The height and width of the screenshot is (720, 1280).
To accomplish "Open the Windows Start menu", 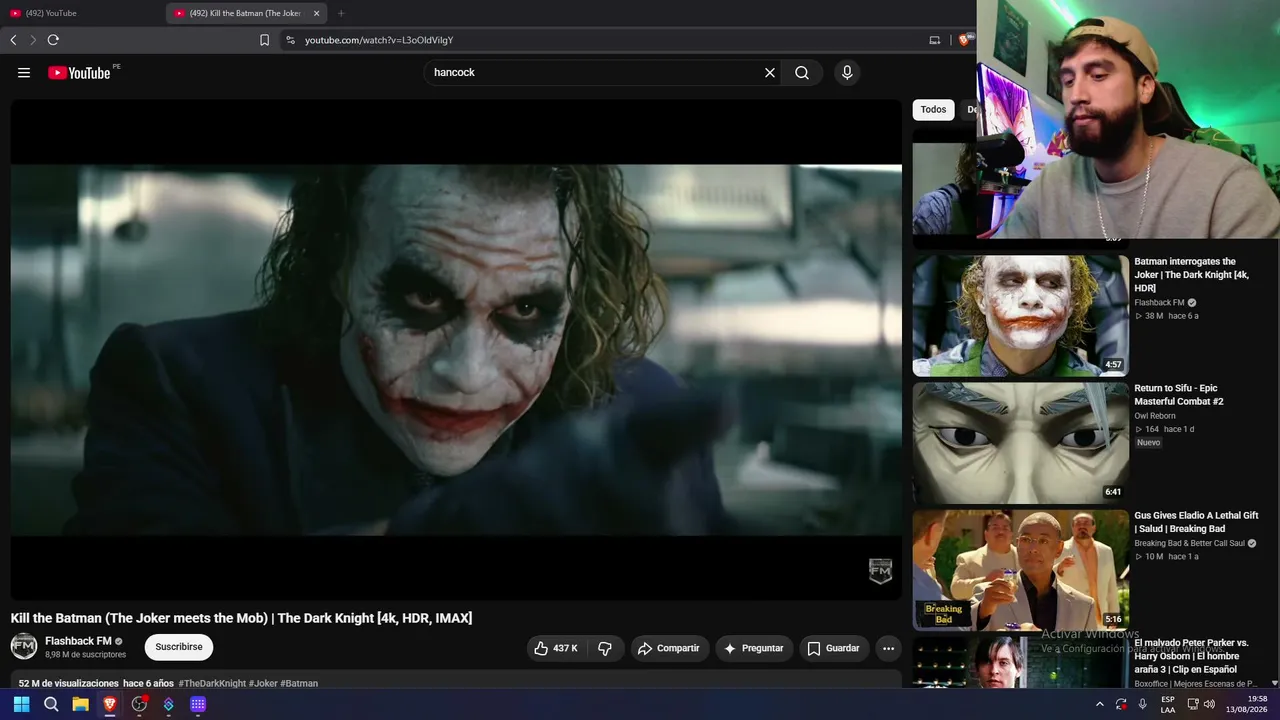I will click(x=21, y=704).
